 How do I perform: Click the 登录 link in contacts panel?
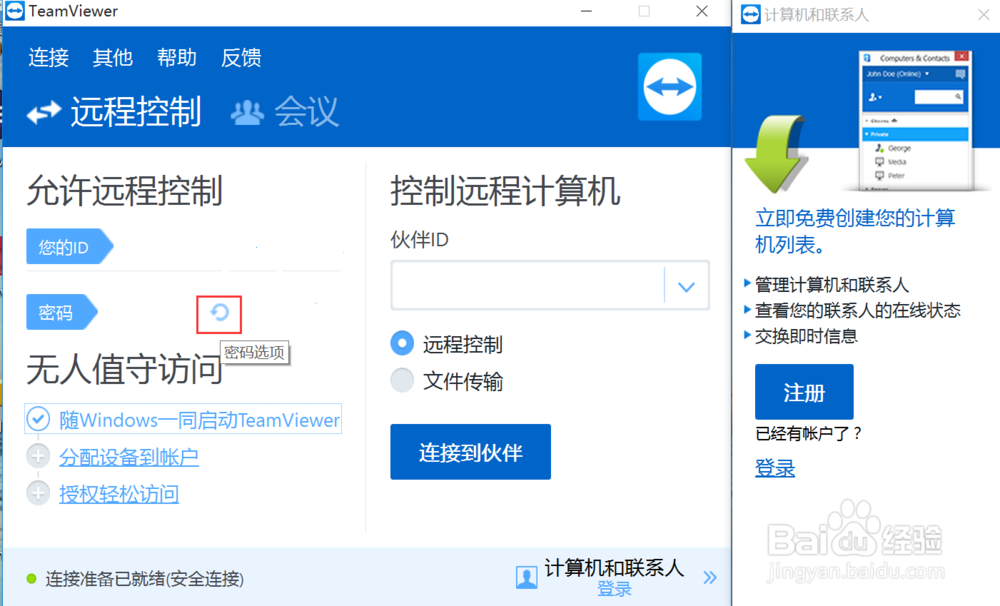[775, 468]
